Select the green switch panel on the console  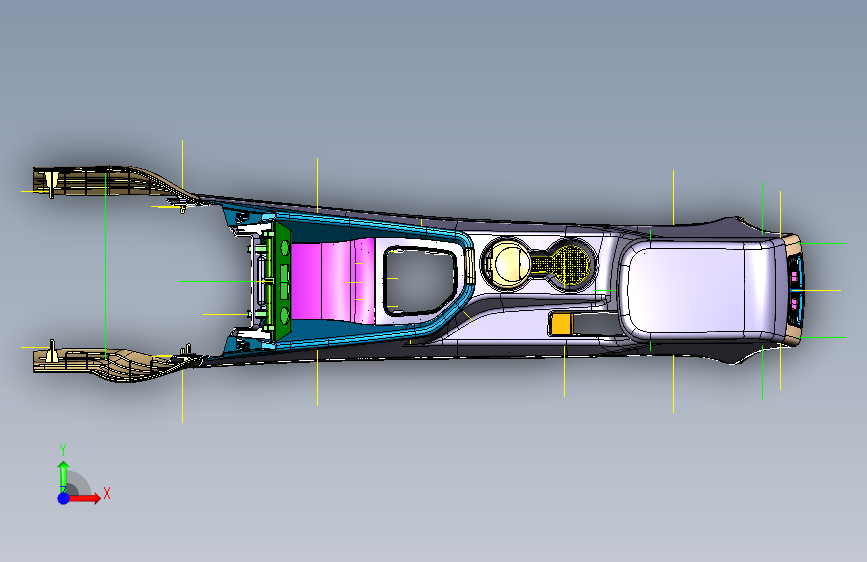point(281,281)
